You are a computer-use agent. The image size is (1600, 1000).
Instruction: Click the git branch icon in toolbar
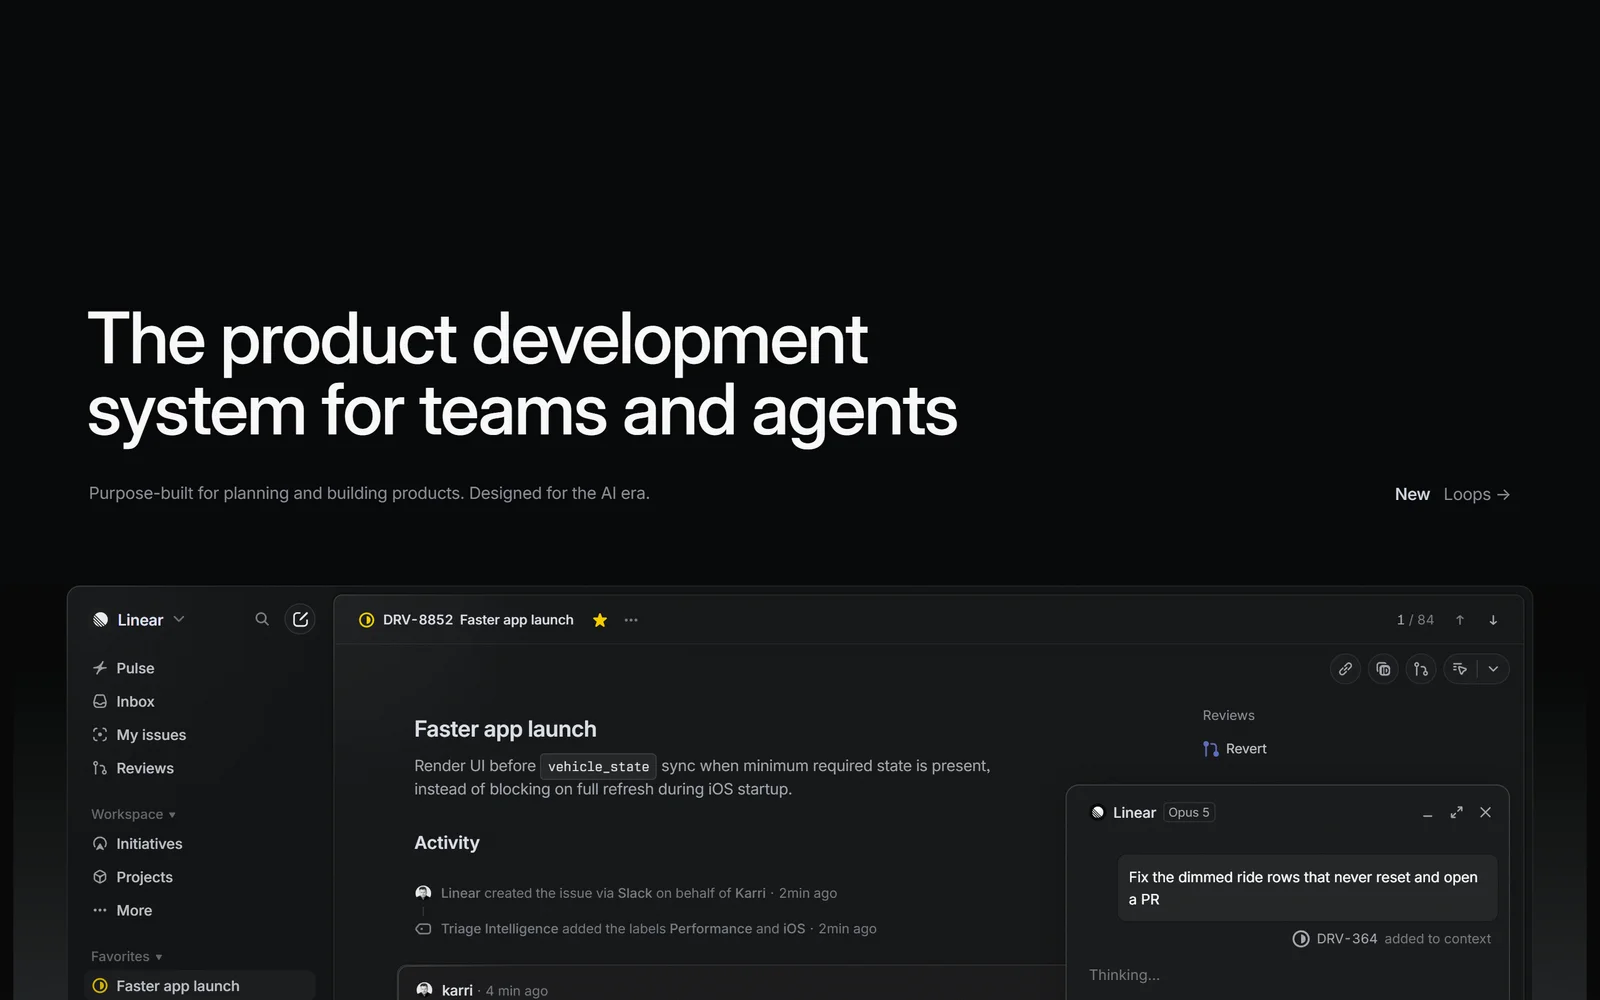coord(1421,669)
